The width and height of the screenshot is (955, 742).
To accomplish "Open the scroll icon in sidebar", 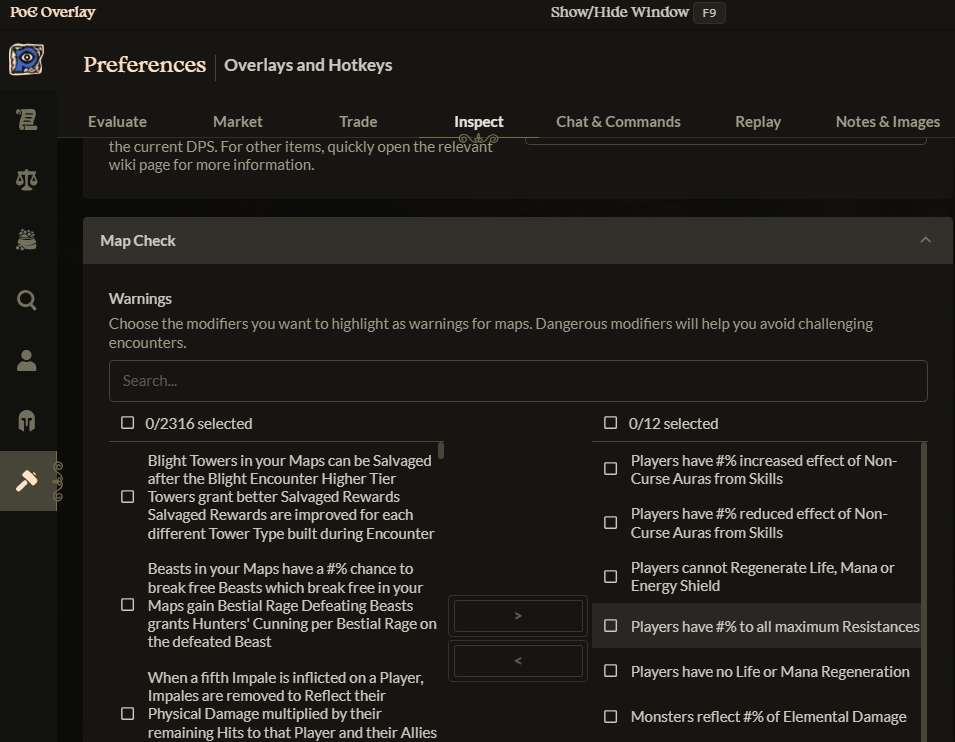I will tap(27, 120).
